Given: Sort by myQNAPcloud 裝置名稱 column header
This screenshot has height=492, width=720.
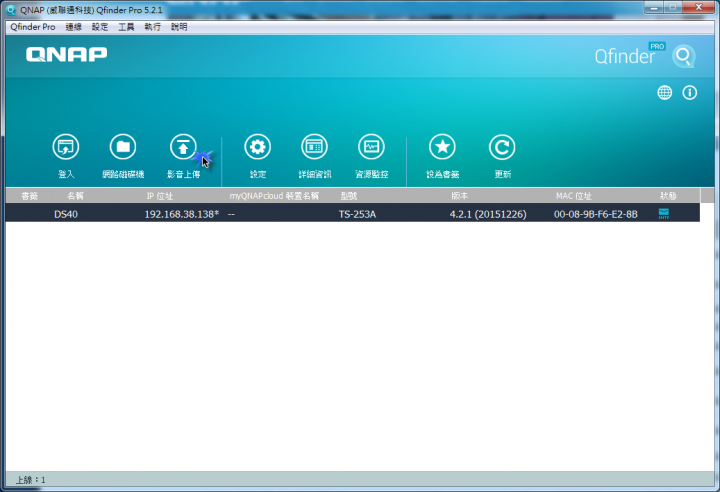Looking at the screenshot, I should 274,196.
